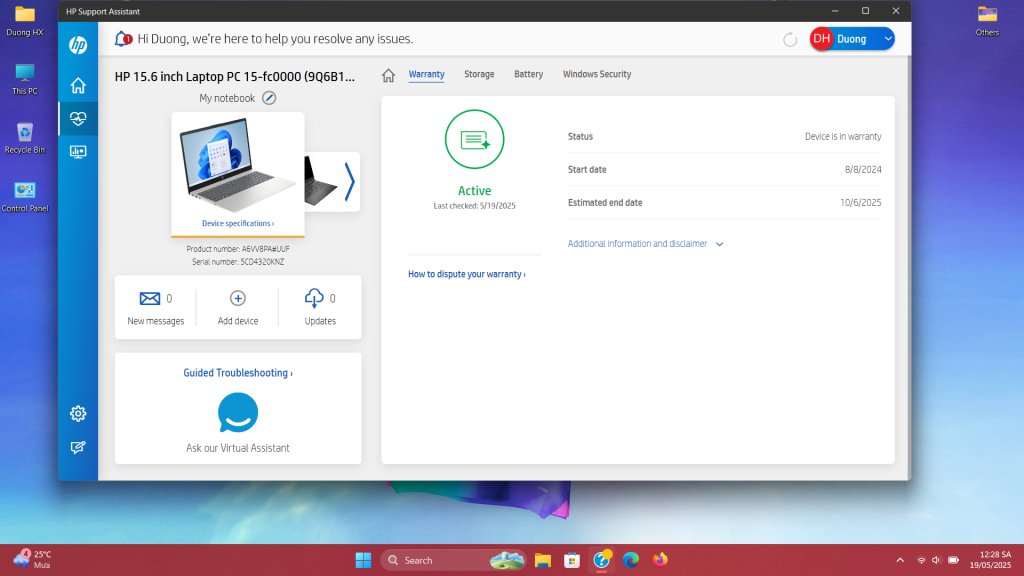The image size is (1024, 576).
Task: Click the notification bell with red badge
Action: (123, 39)
